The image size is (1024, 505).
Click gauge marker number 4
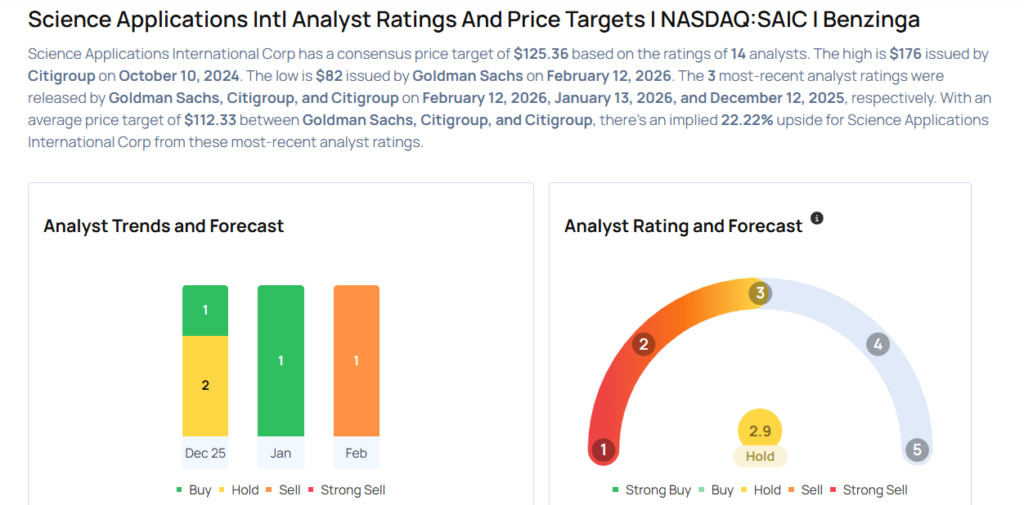click(x=877, y=345)
